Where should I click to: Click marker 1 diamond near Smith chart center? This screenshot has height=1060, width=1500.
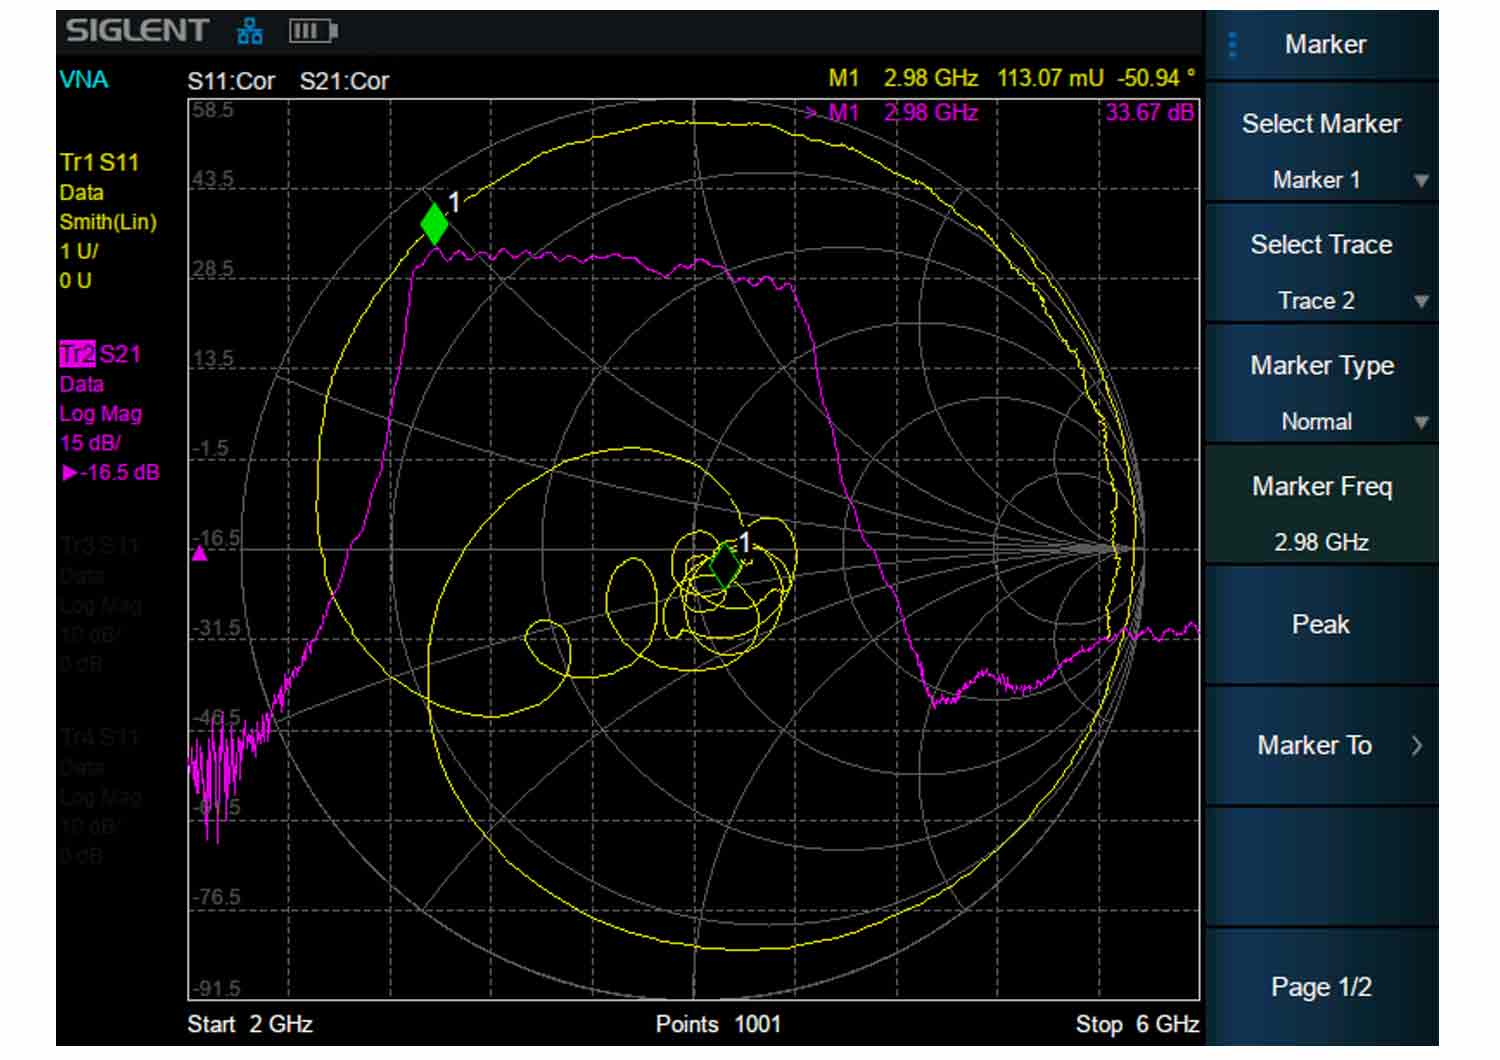point(725,565)
